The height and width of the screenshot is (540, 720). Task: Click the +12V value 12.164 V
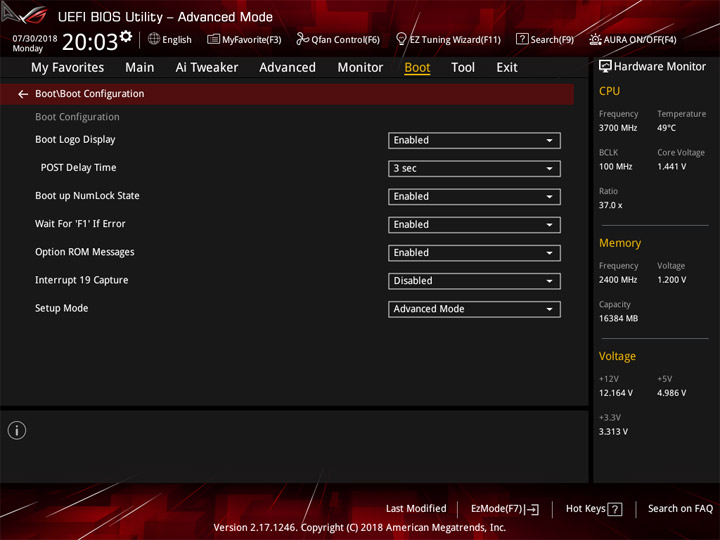[616, 393]
